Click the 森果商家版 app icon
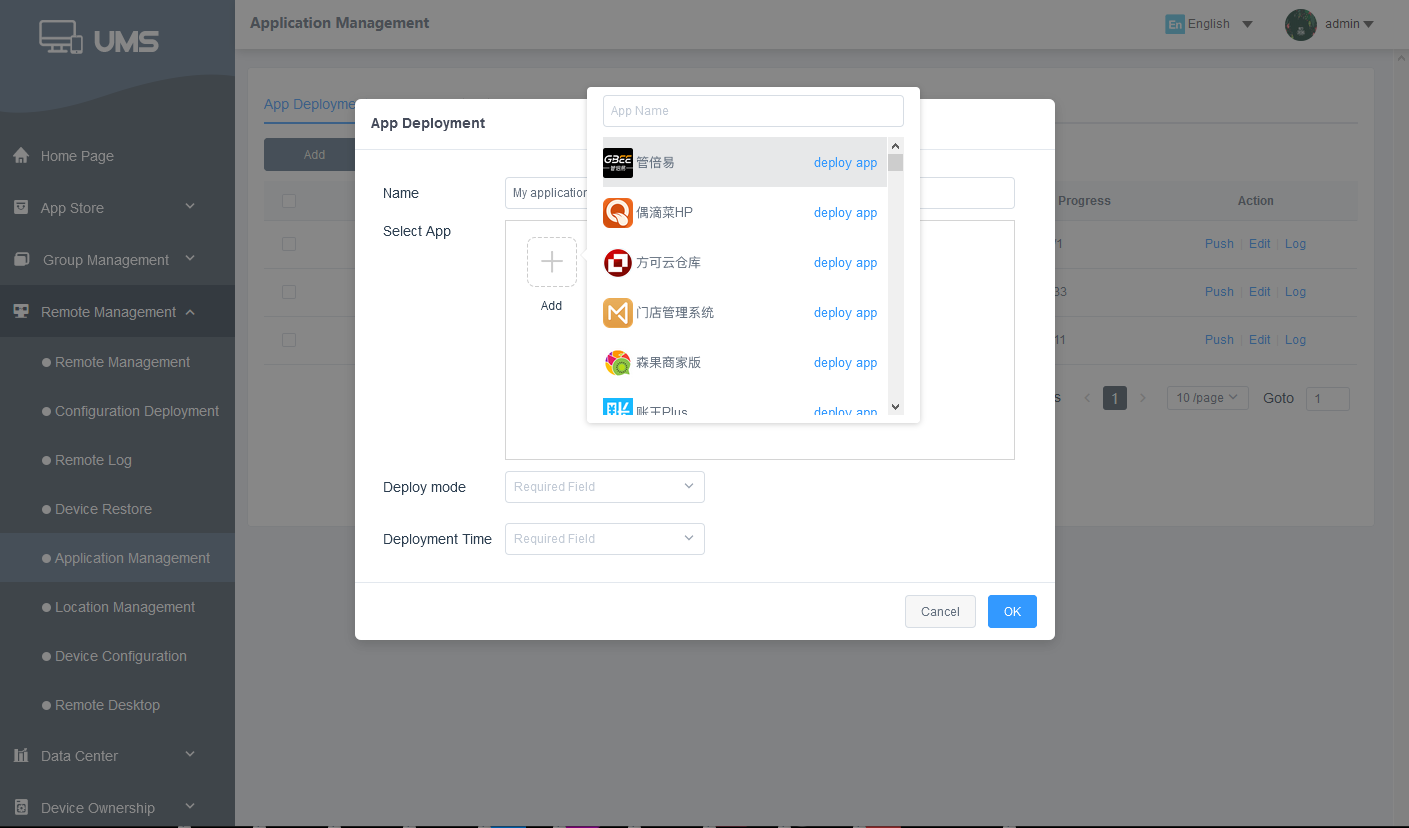1409x828 pixels. coord(618,362)
